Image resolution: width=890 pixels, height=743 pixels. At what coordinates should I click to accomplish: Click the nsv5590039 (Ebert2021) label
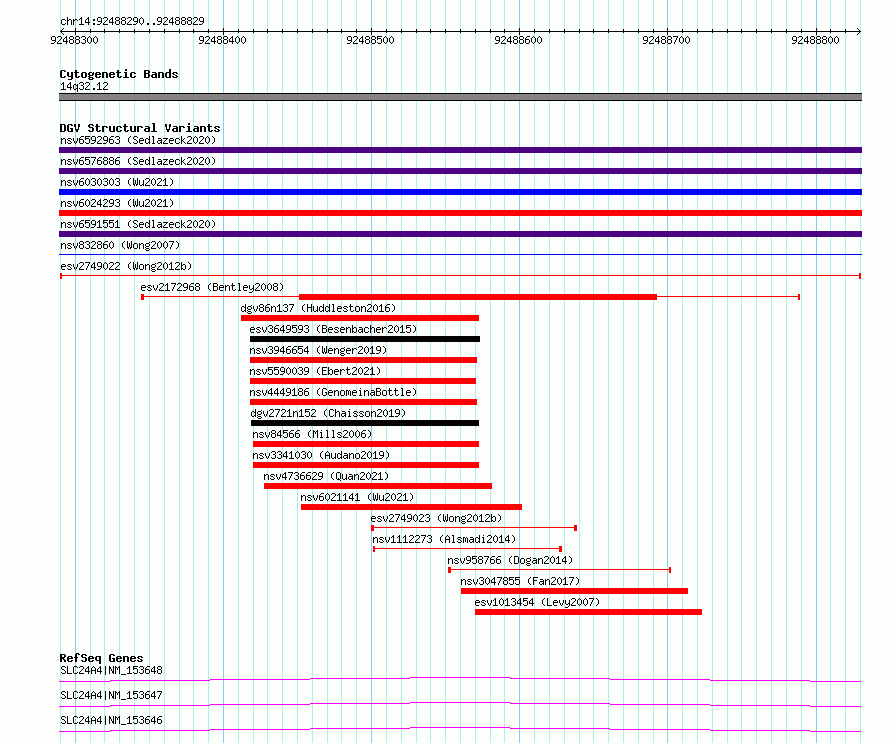(x=315, y=371)
